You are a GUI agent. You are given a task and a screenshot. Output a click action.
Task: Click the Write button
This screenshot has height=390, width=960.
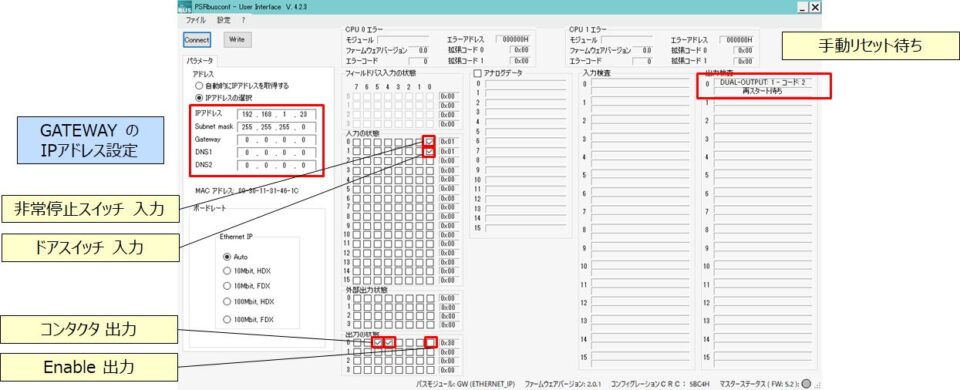pos(237,39)
